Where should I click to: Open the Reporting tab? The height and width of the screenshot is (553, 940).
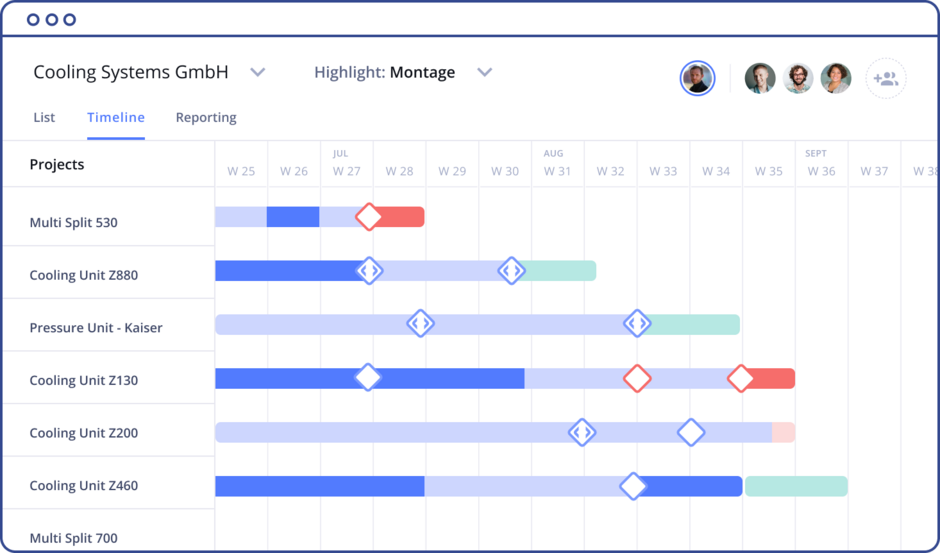point(206,117)
